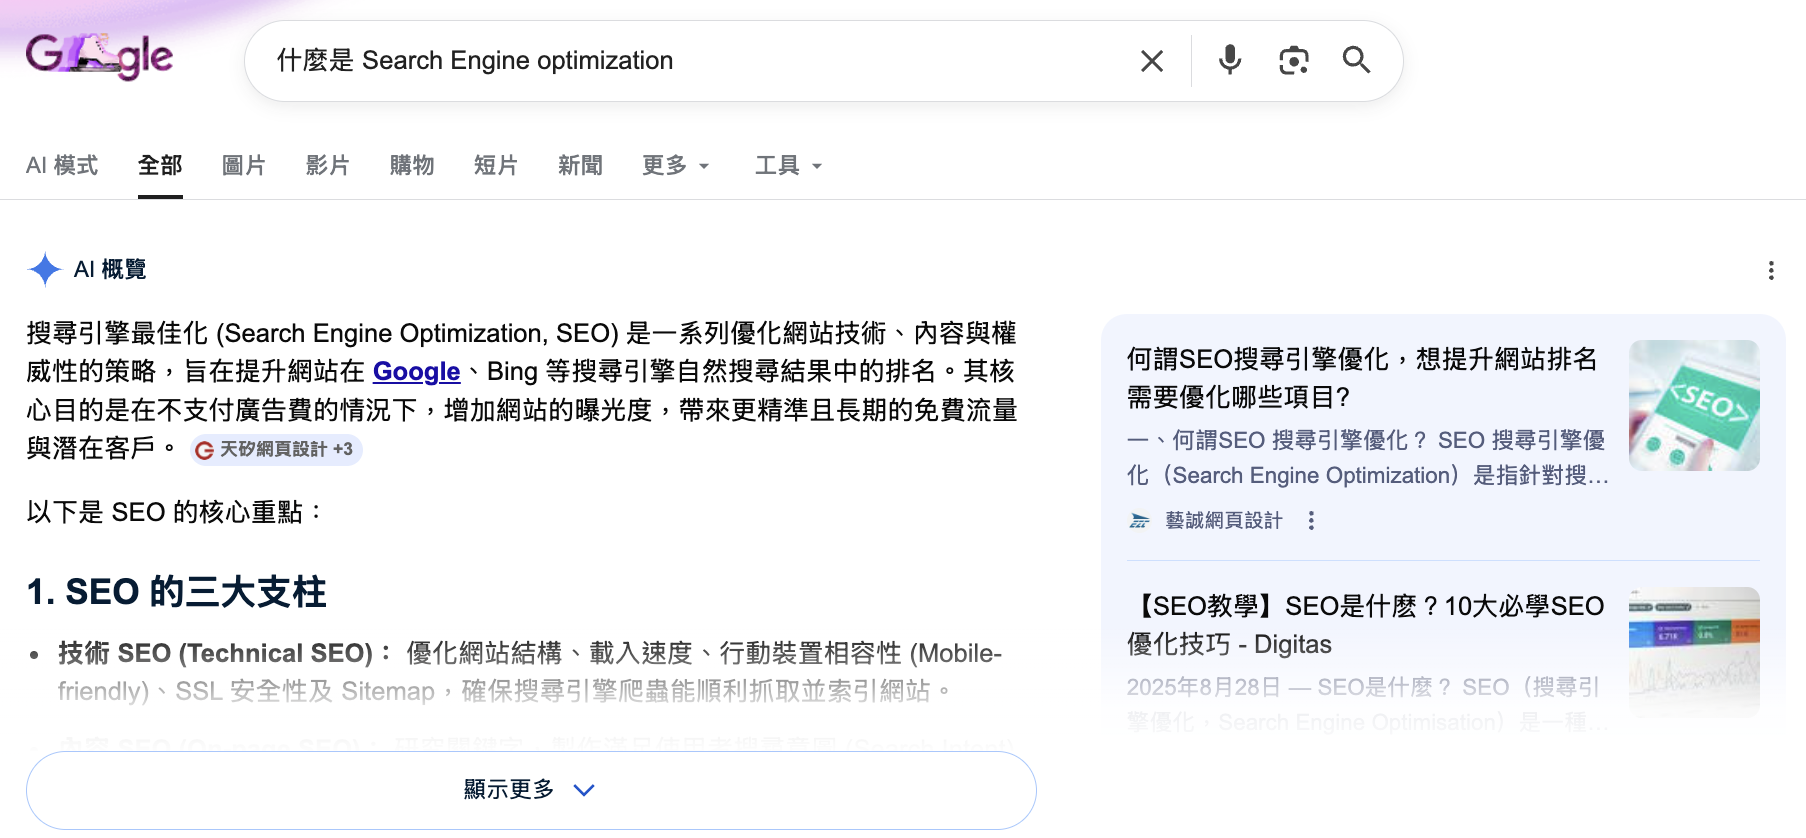Click the 一、何謂SEO 搜尋引擎優化 snippet text
The width and height of the screenshot is (1806, 838).
[x=1368, y=458]
